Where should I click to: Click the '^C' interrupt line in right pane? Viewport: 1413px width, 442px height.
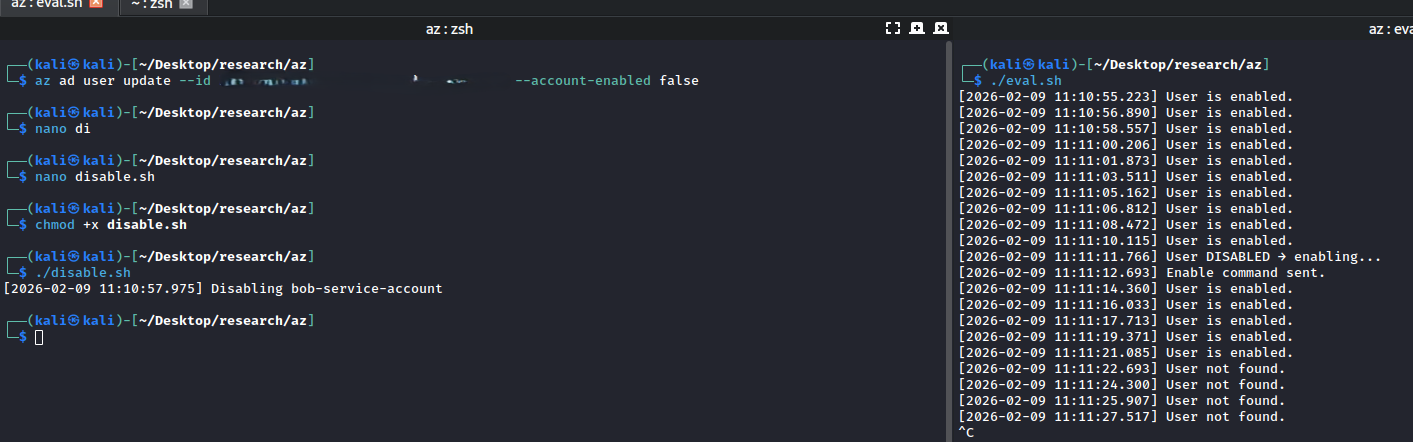pos(966,433)
